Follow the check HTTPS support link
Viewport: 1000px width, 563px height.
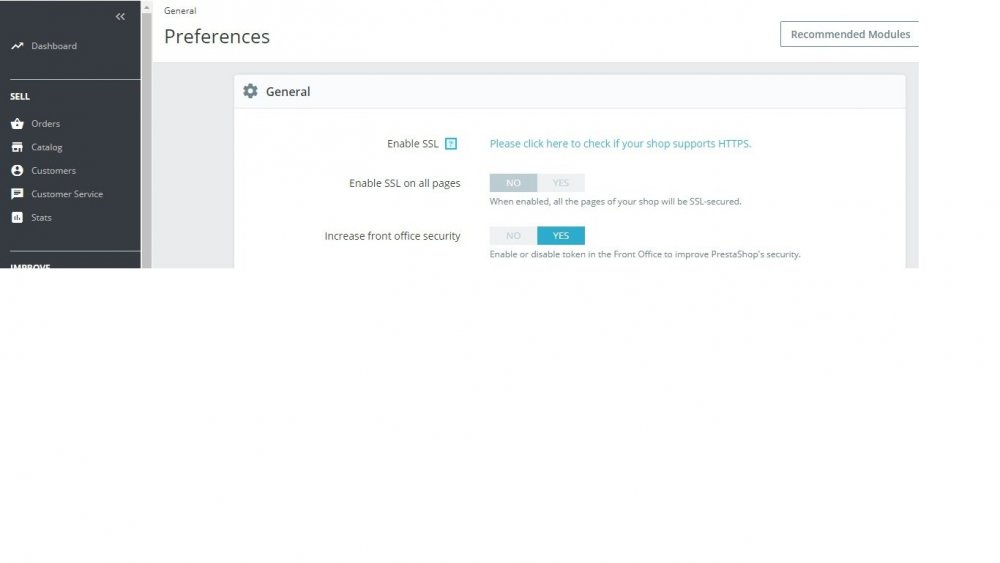(620, 143)
